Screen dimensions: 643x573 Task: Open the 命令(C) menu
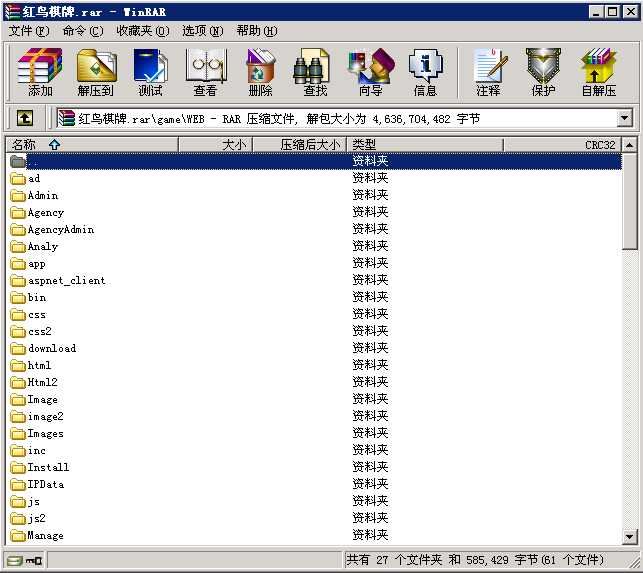click(83, 31)
